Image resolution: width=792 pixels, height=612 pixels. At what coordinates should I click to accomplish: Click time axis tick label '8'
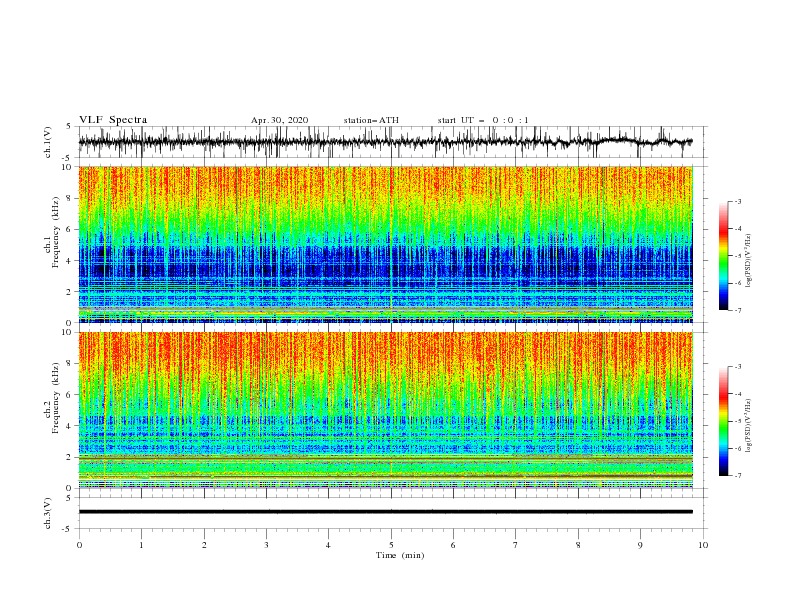[578, 545]
